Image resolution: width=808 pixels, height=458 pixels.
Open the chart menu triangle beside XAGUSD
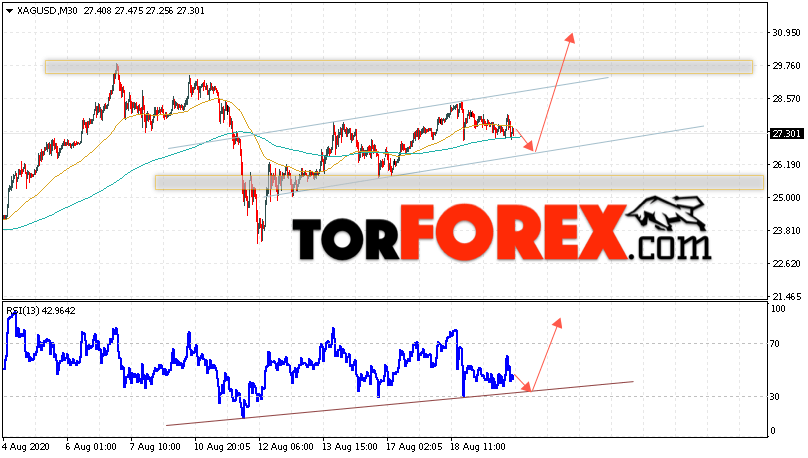coord(9,11)
